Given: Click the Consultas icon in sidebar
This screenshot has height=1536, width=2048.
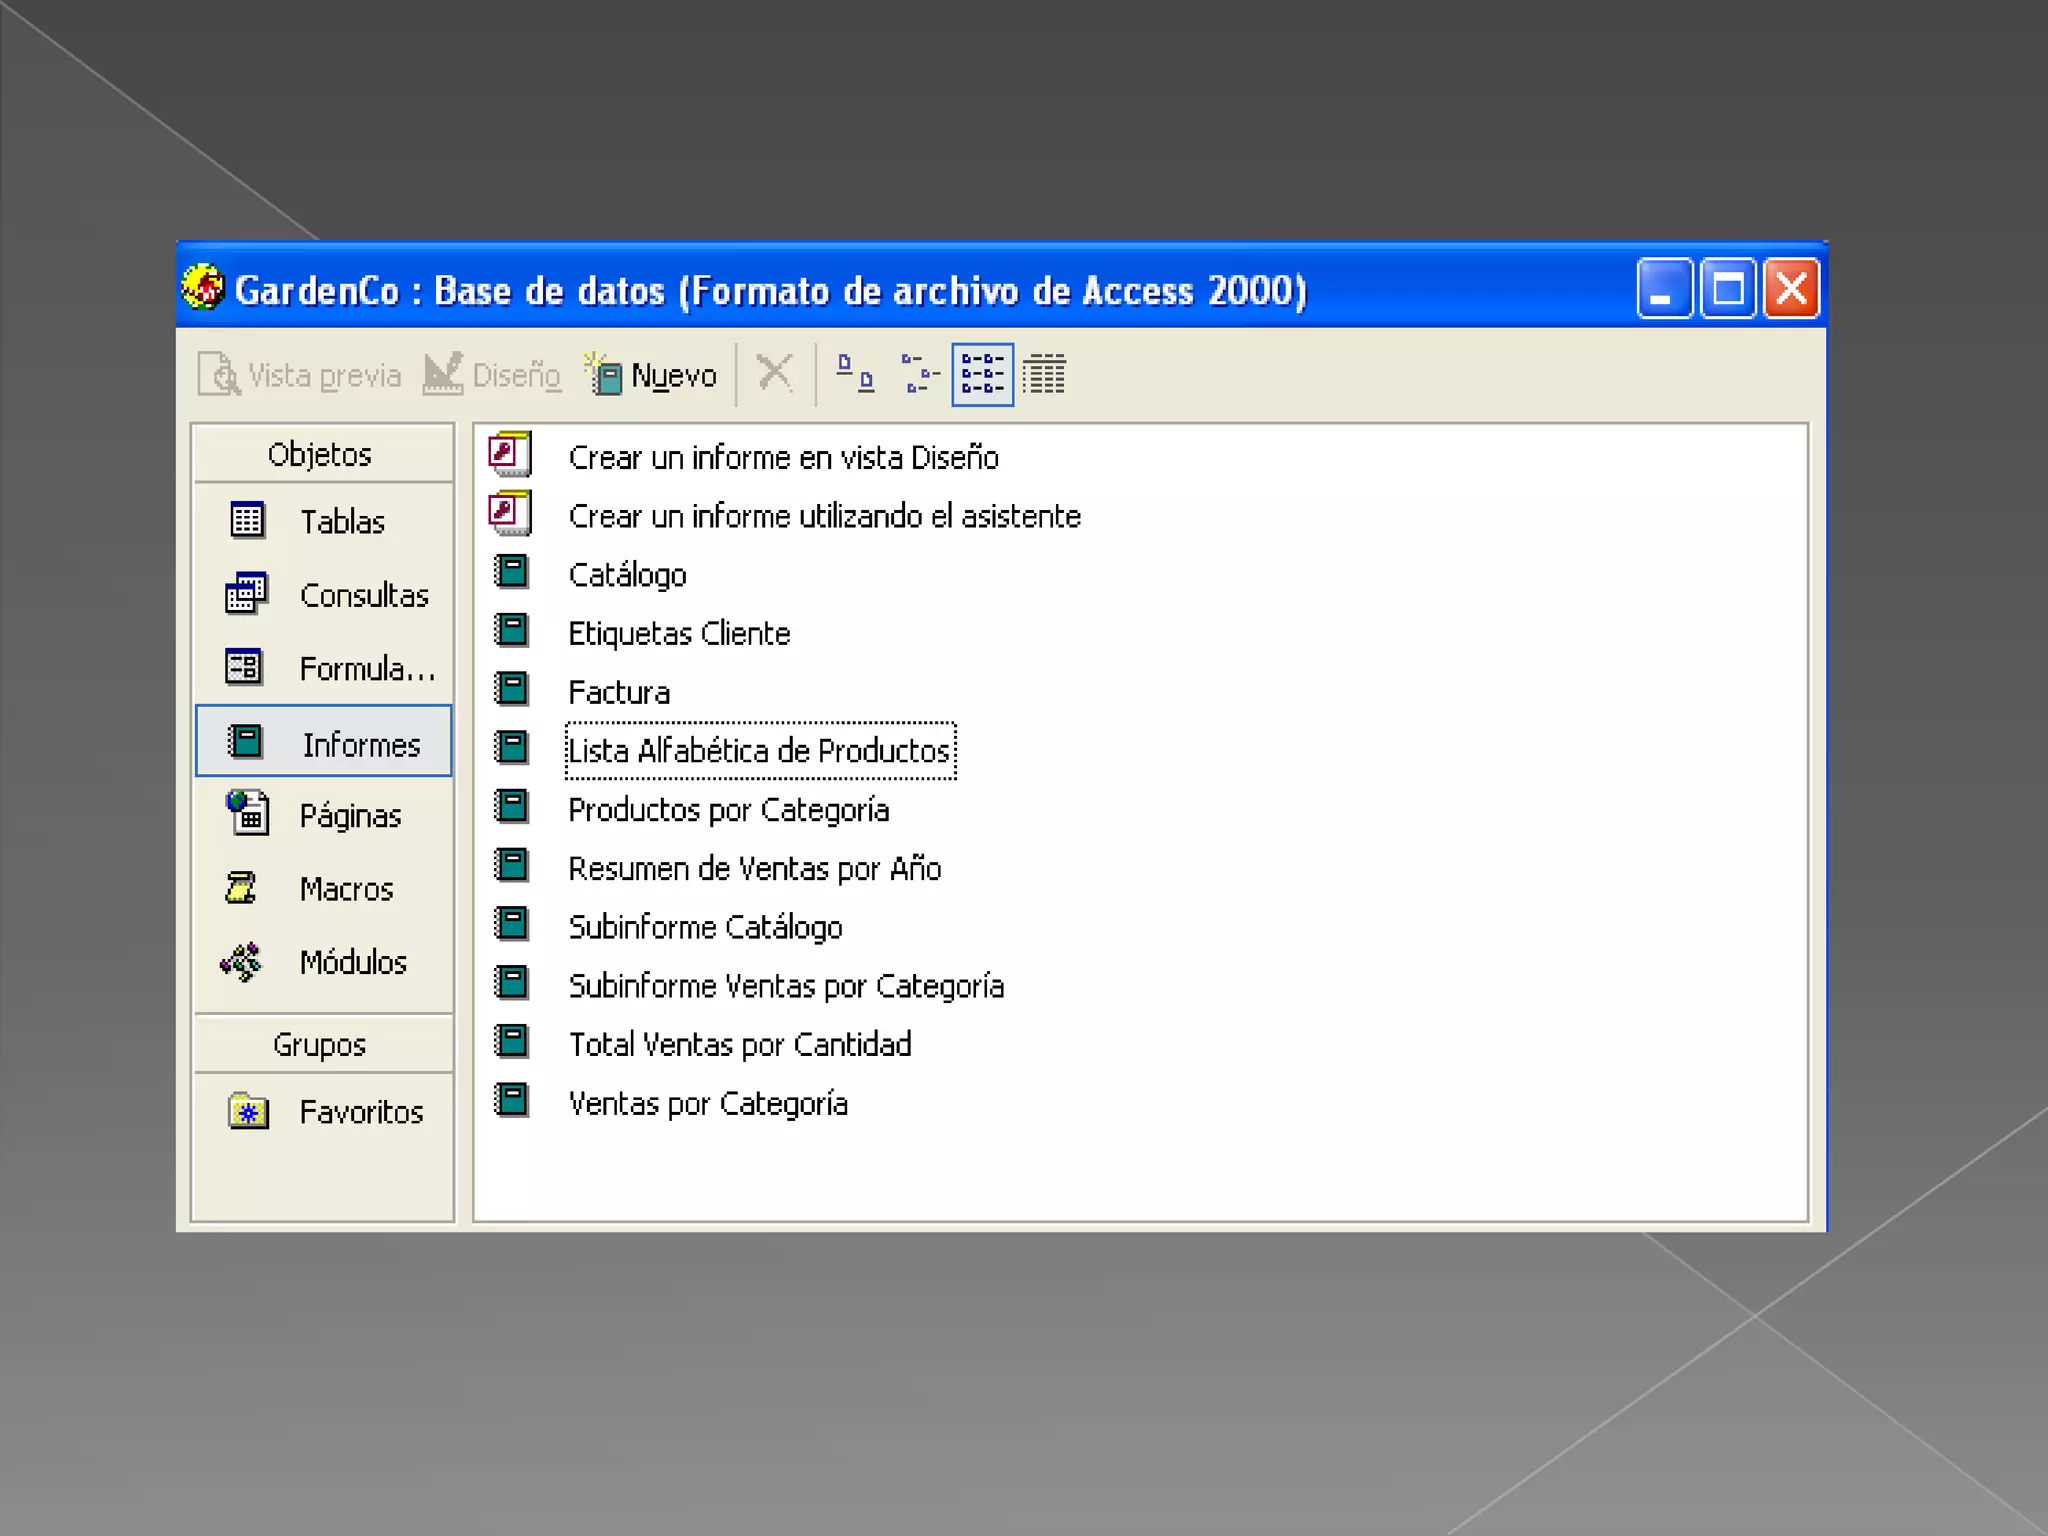Looking at the screenshot, I should click(x=246, y=593).
